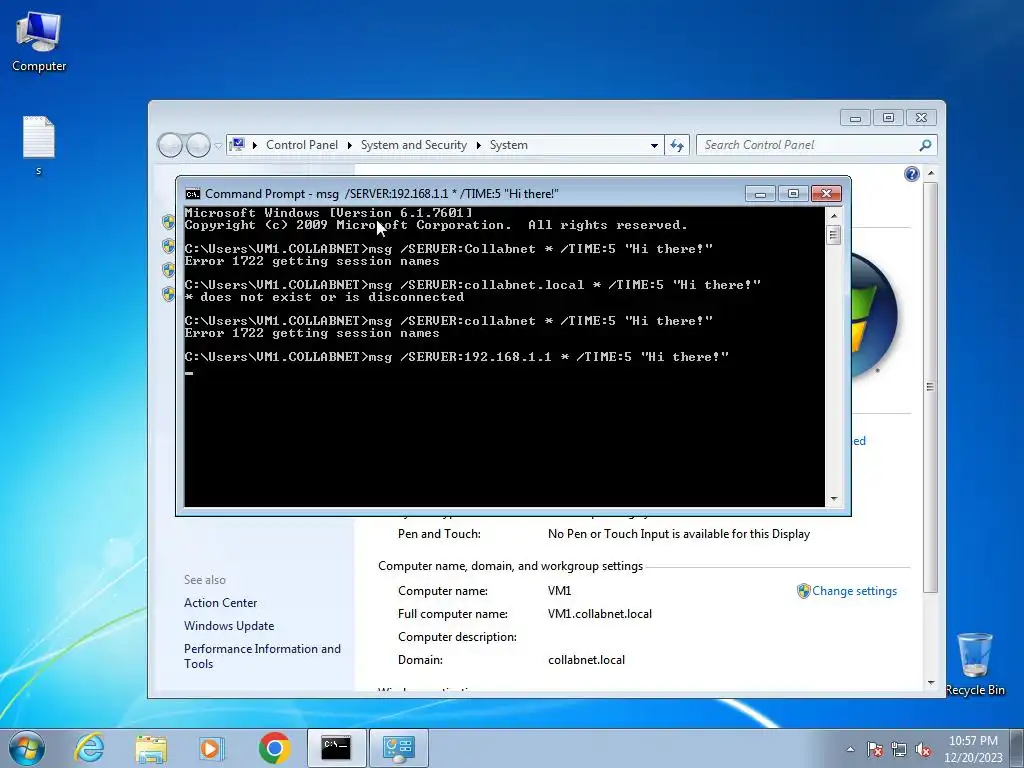Switch to Control Panel taskbar button
The image size is (1024, 768).
point(398,748)
